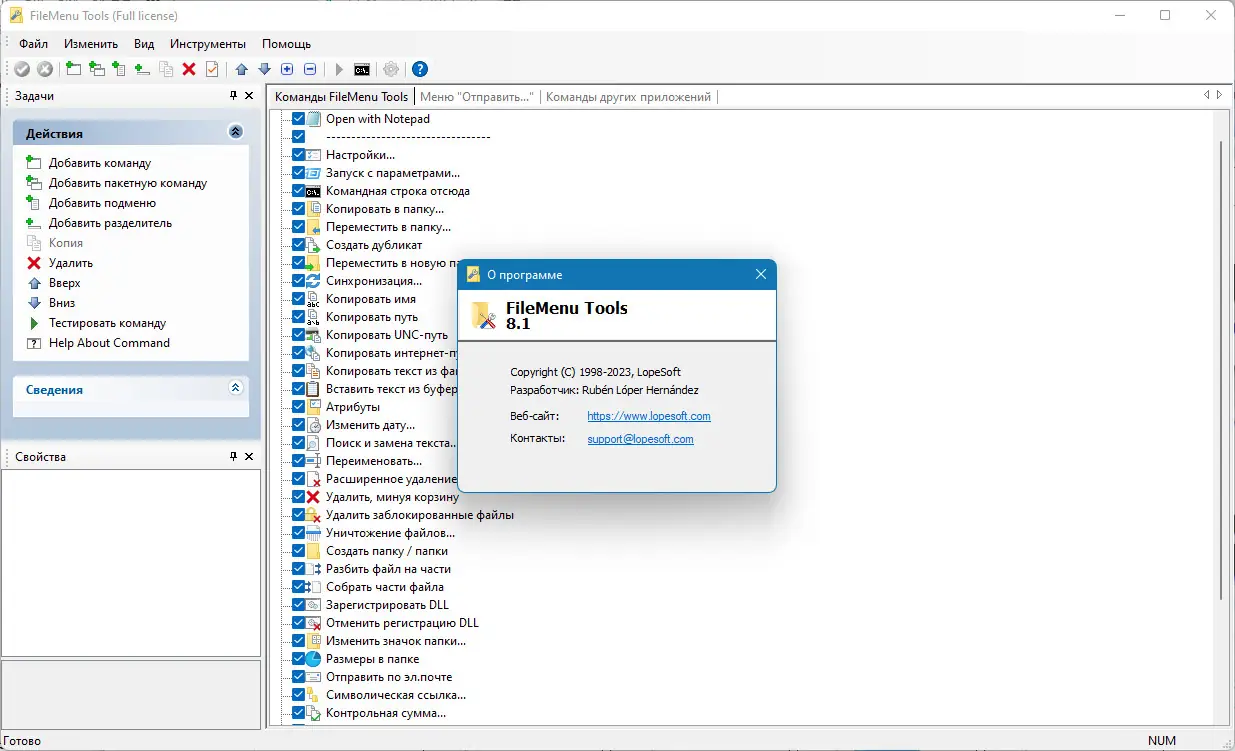Click the Размеры в папке pie chart icon
Viewport: 1235px width, 751px height.
pos(313,659)
